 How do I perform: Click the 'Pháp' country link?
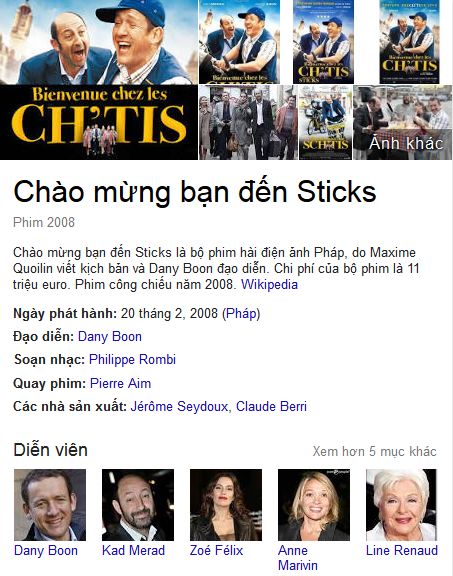click(241, 313)
